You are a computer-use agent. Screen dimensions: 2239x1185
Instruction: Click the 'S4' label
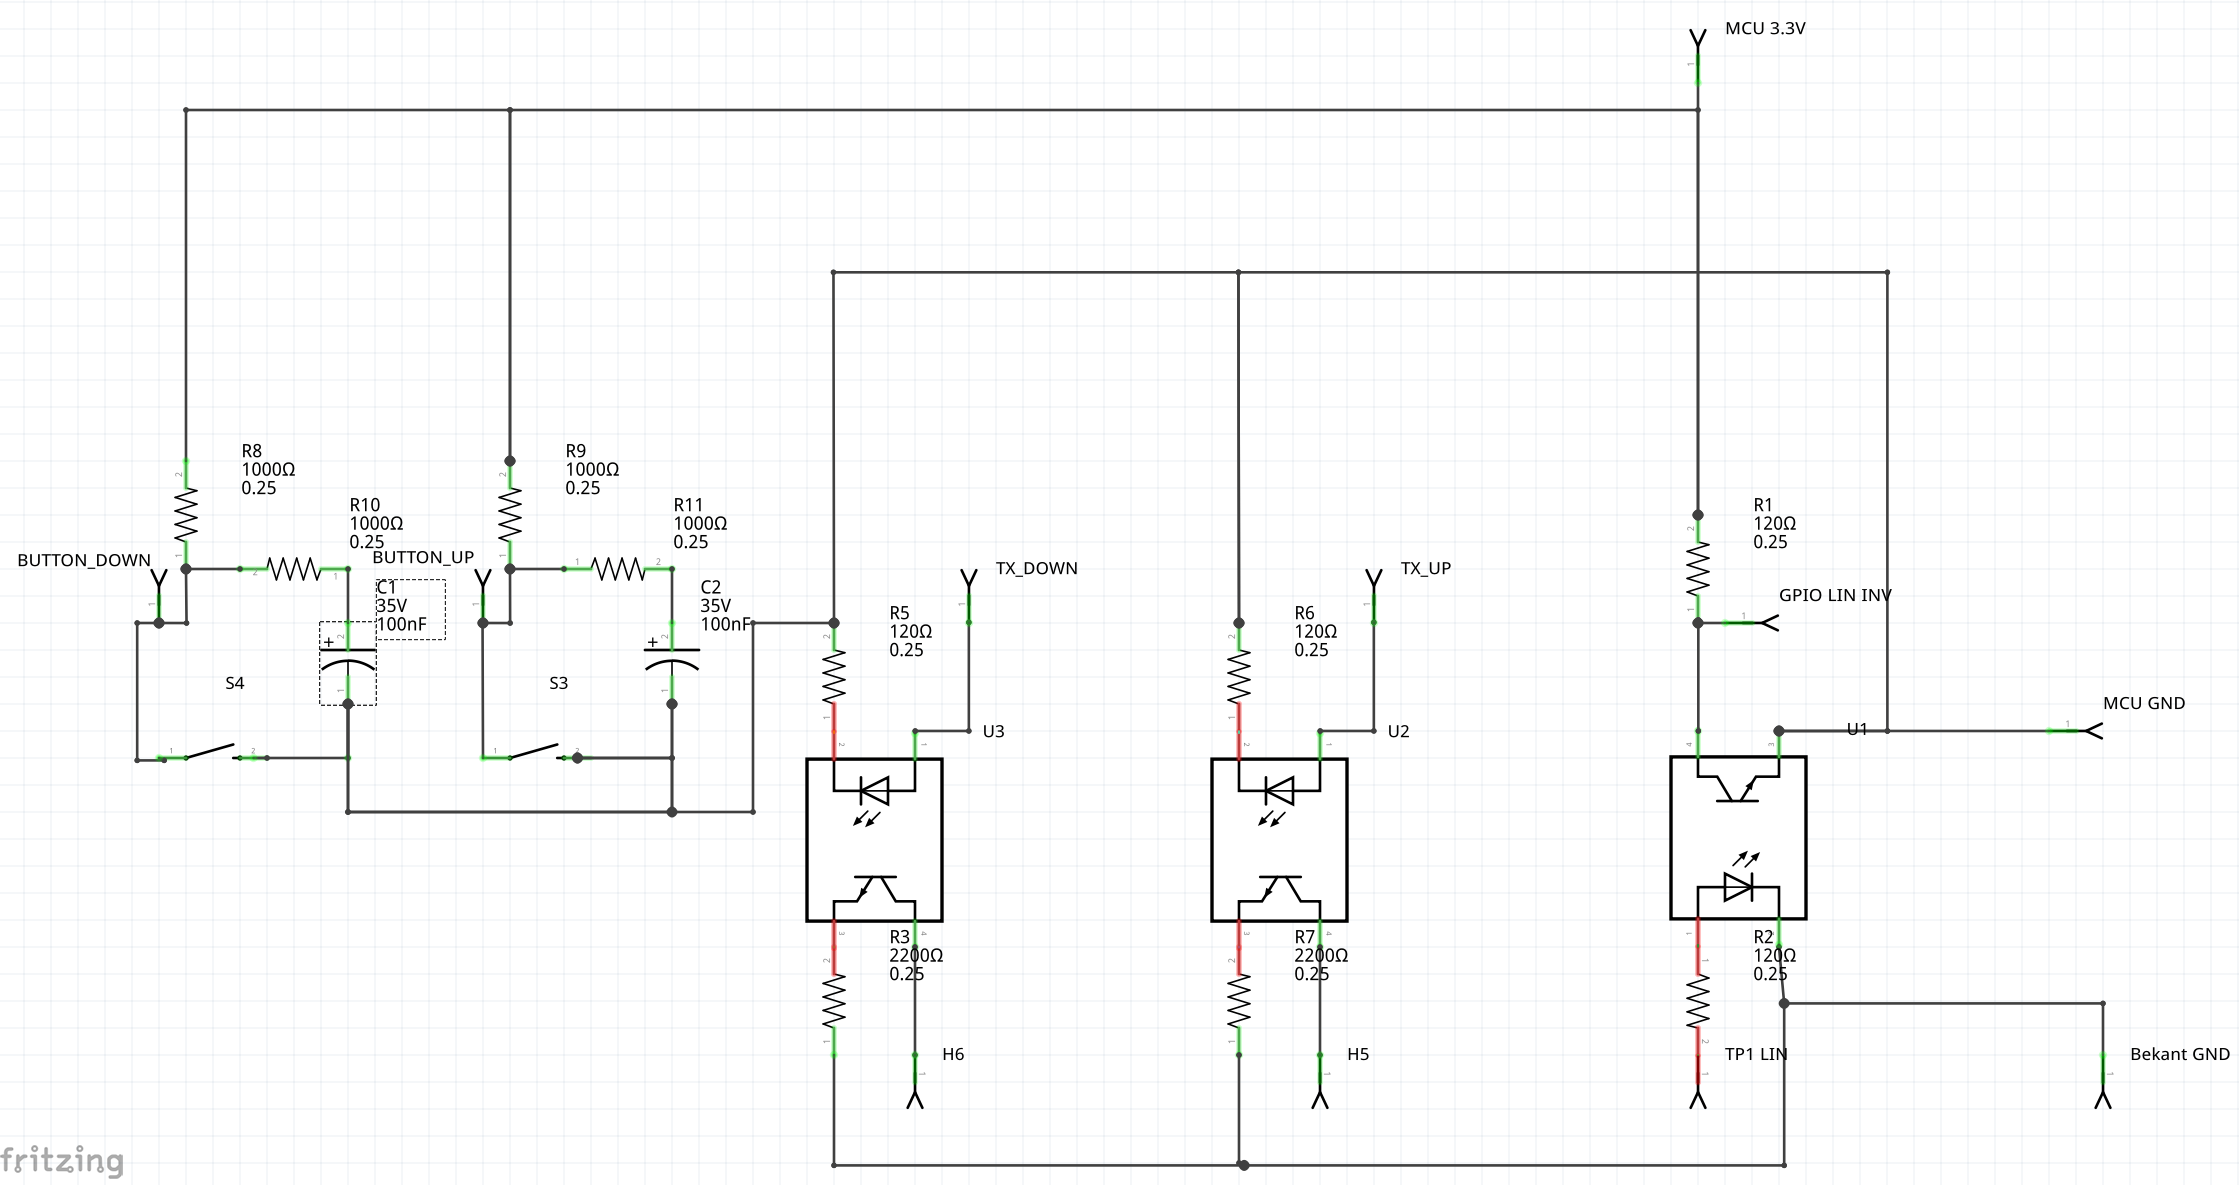click(235, 684)
